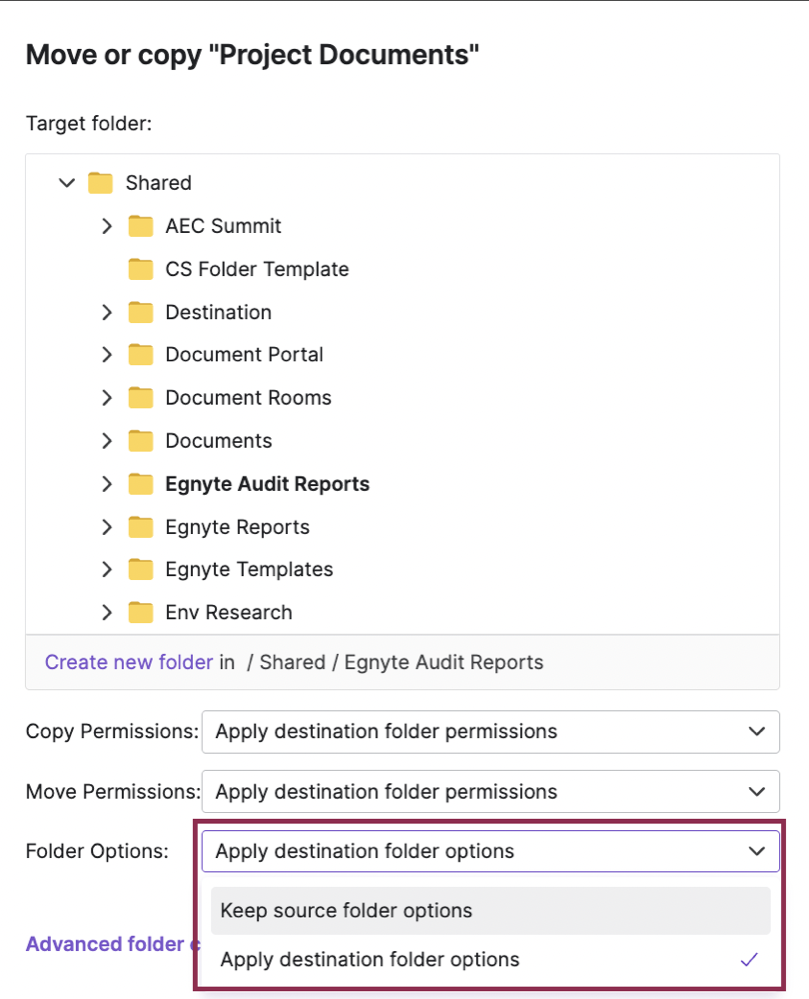Choose Apply destination folder options entry
Image resolution: width=809 pixels, height=999 pixels.
click(370, 960)
